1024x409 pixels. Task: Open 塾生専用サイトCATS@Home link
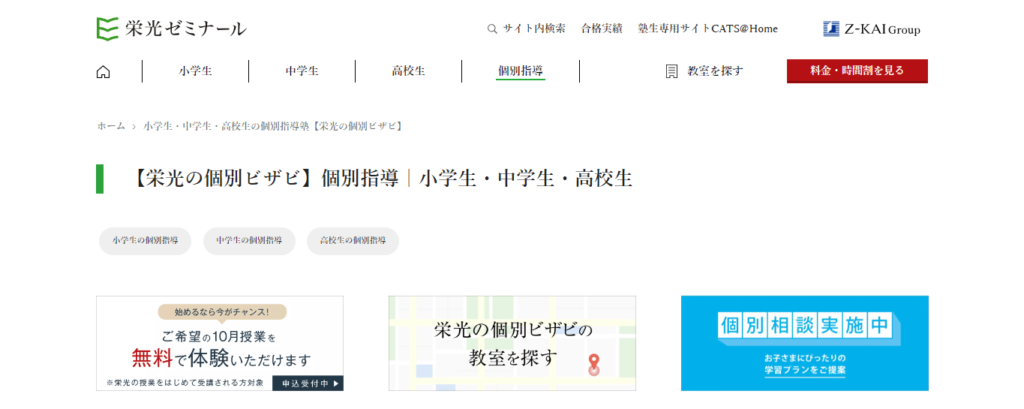pos(708,29)
